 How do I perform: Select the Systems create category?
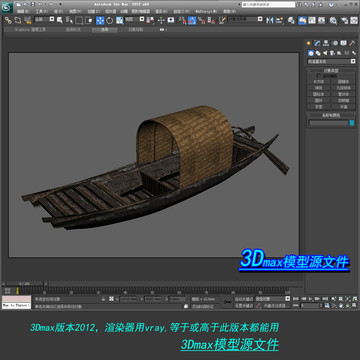point(354,53)
